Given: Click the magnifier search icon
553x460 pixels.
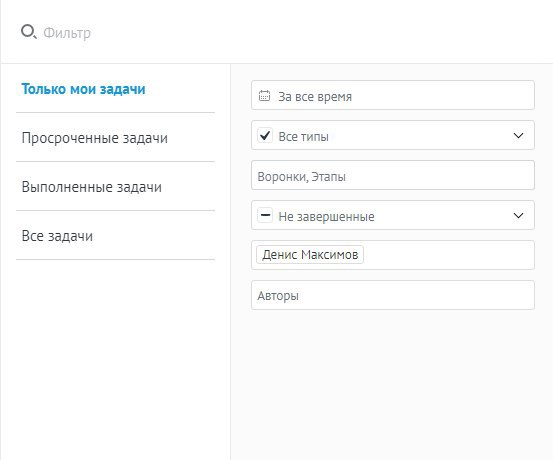Looking at the screenshot, I should (29, 32).
